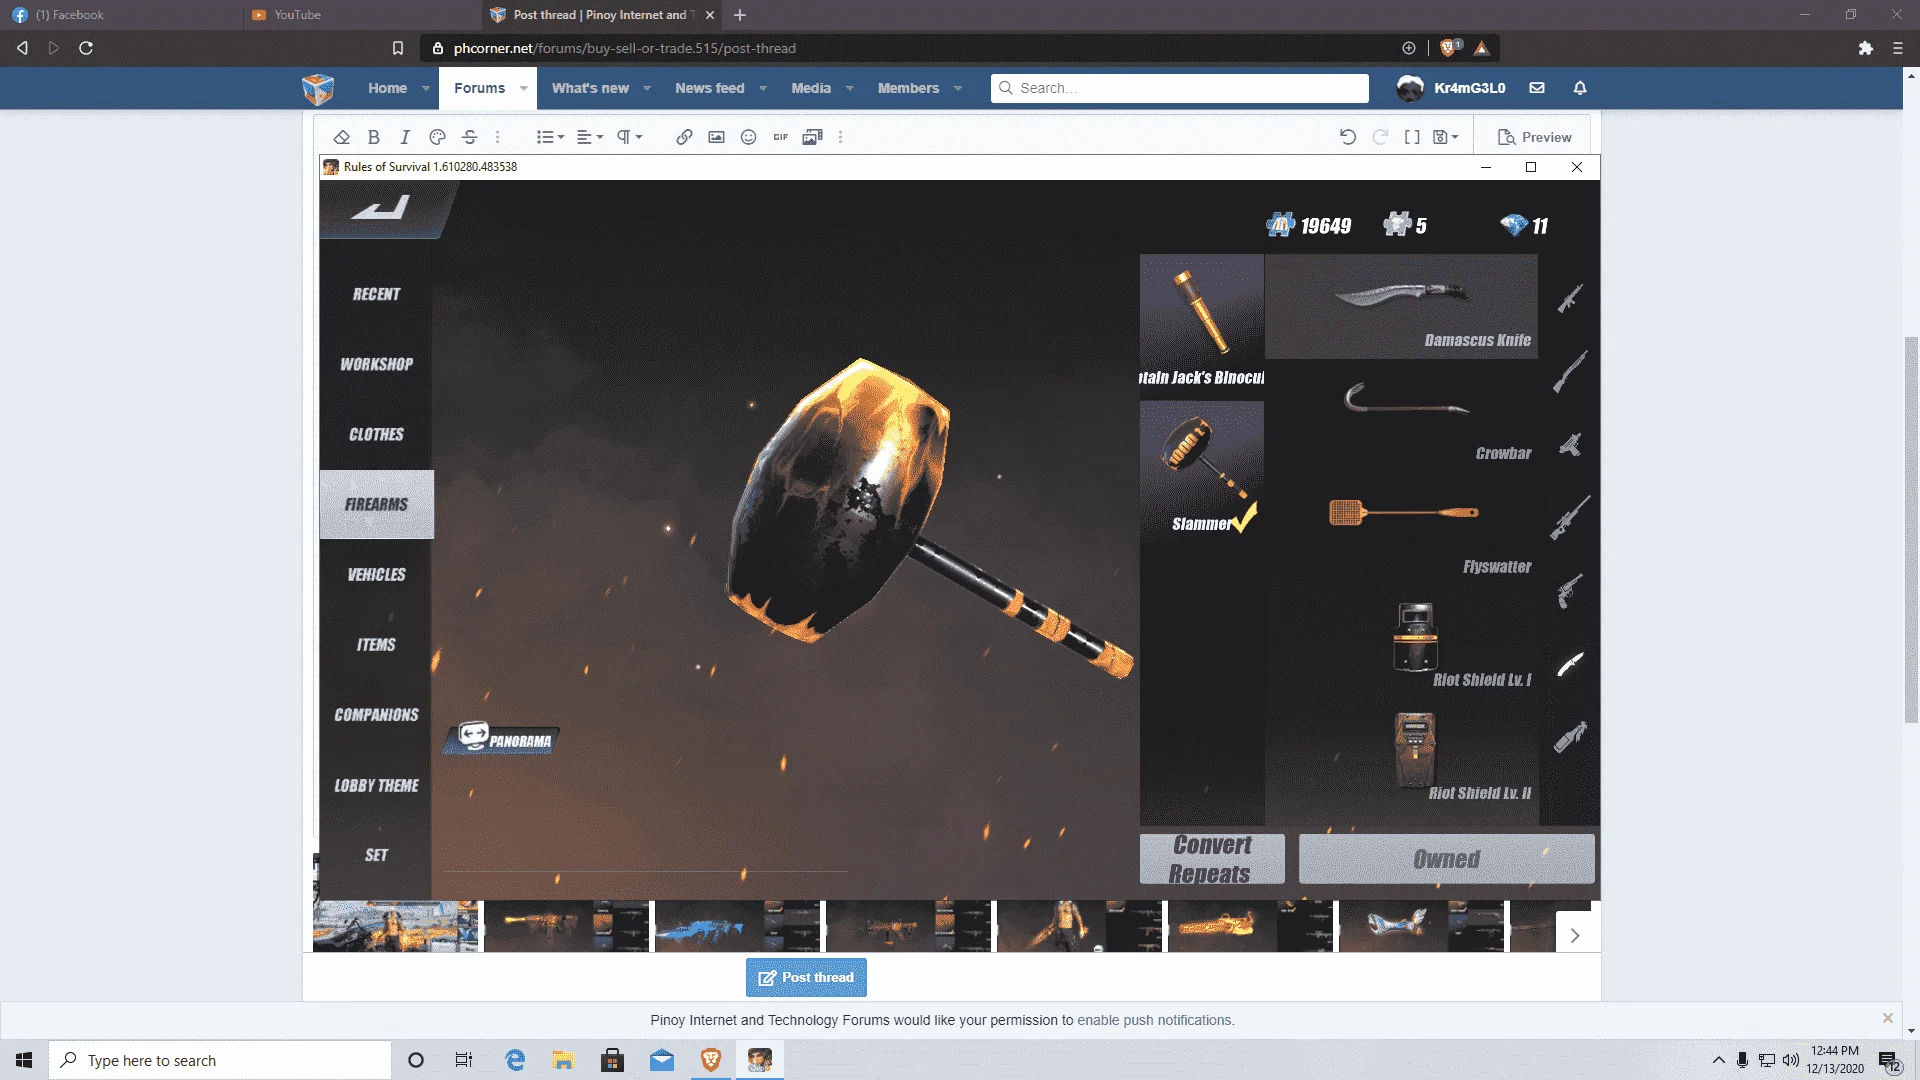The width and height of the screenshot is (1920, 1080).
Task: Toggle italic formatting in the editor
Action: 405,137
